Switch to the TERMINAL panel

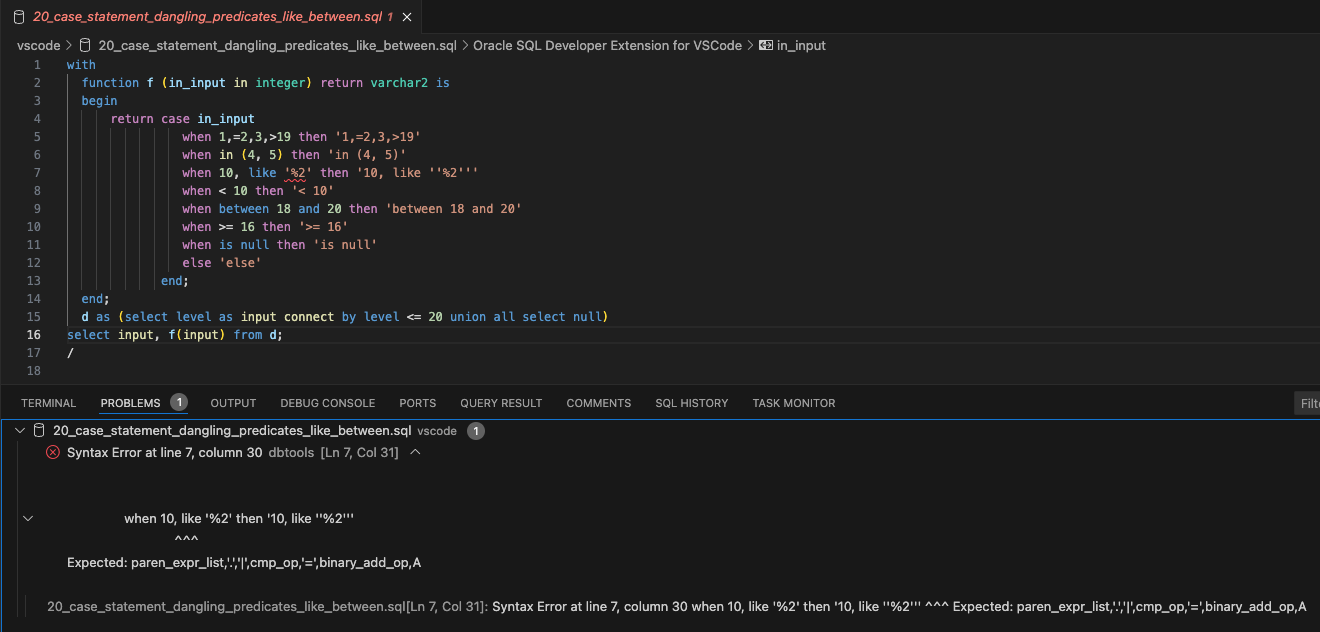(48, 403)
